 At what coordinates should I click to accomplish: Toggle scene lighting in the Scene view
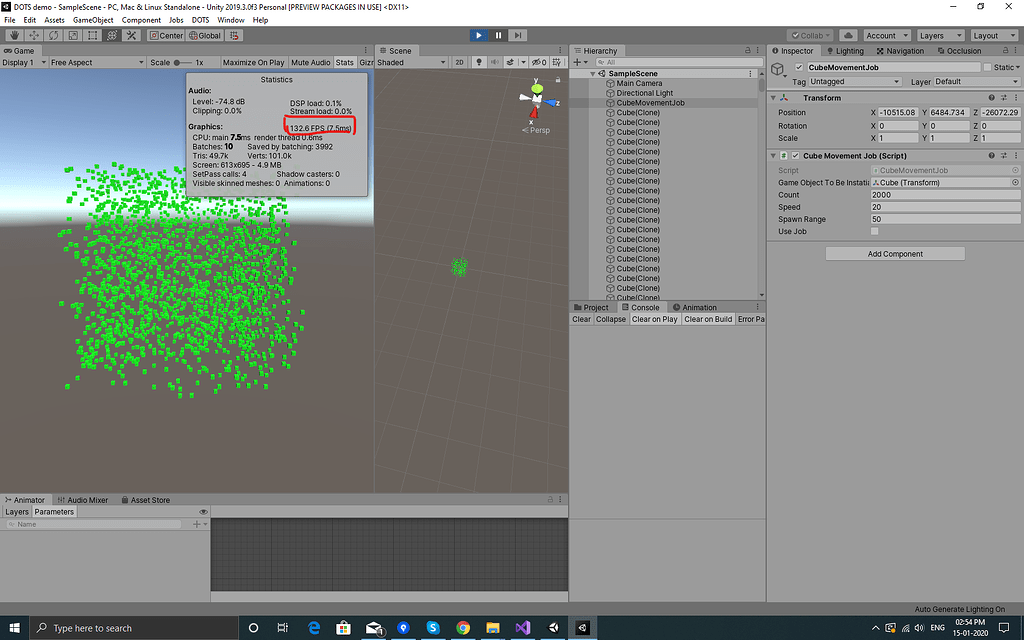click(x=479, y=62)
